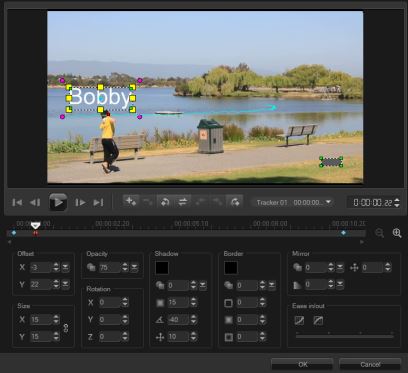408x373 pixels.
Task: Step to the previous frame
Action: tap(35, 202)
